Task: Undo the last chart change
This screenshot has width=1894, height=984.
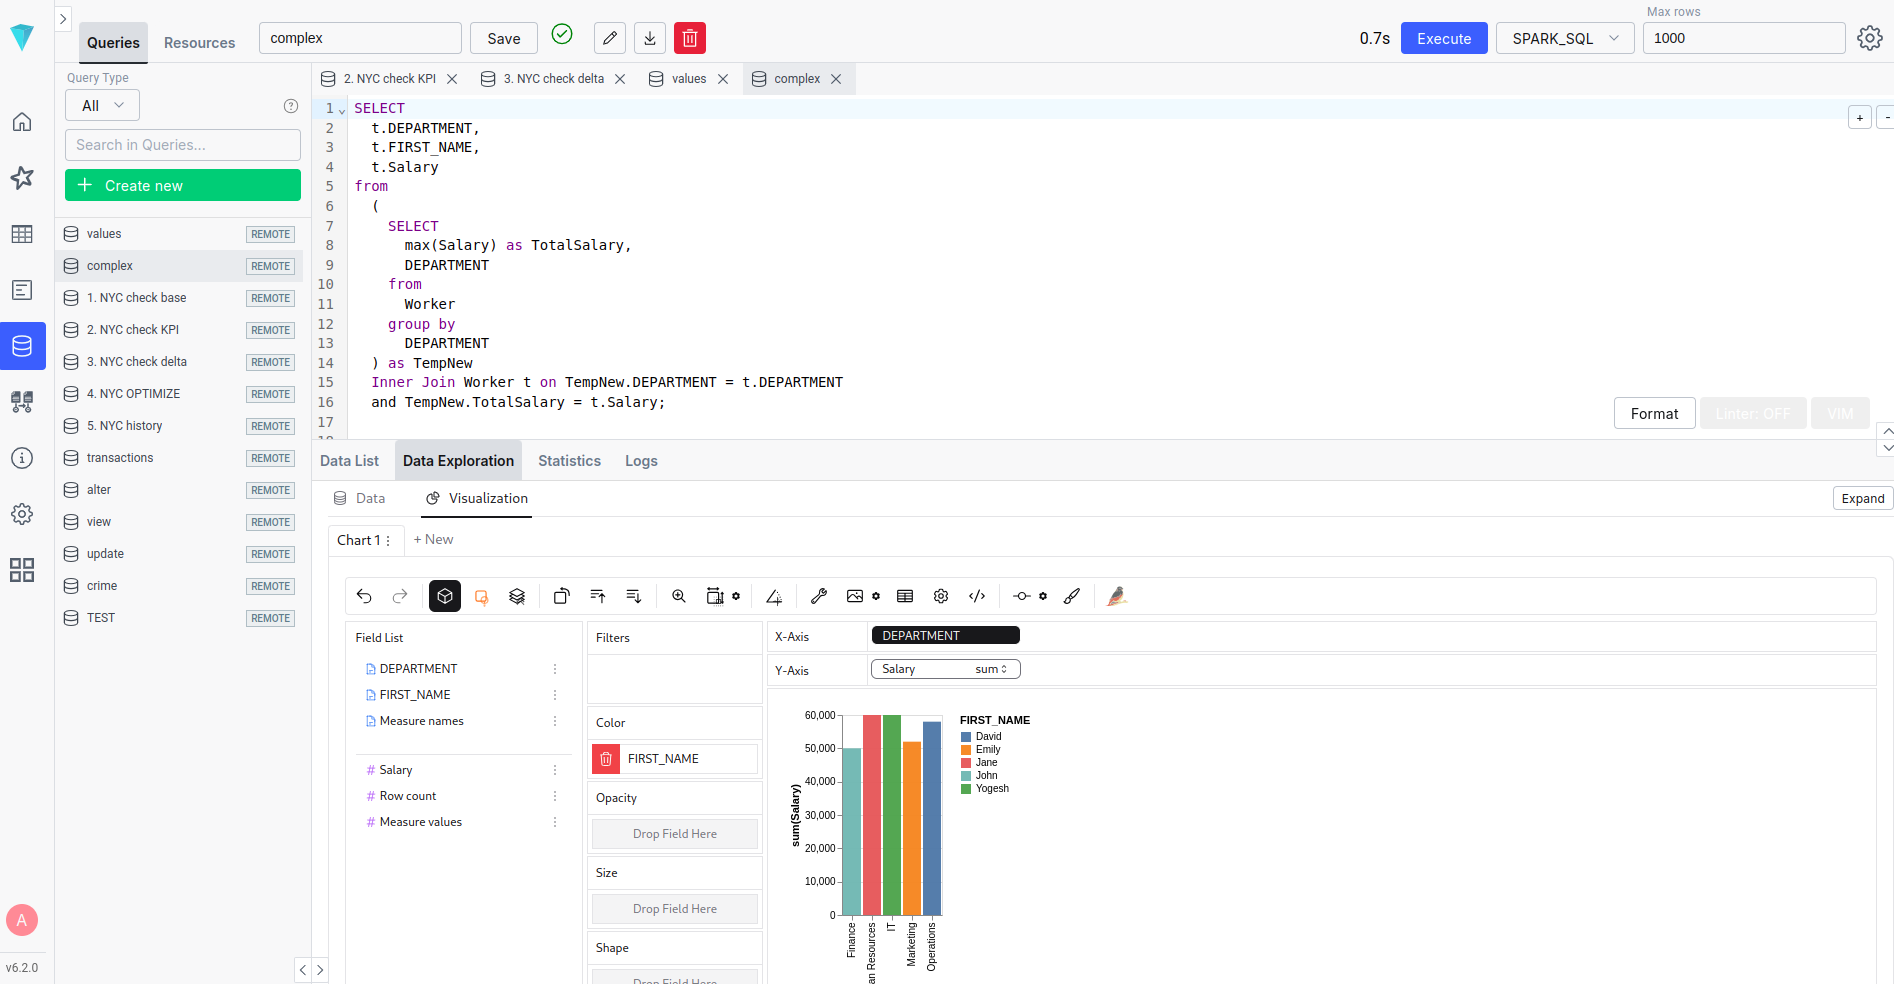Action: coord(364,596)
